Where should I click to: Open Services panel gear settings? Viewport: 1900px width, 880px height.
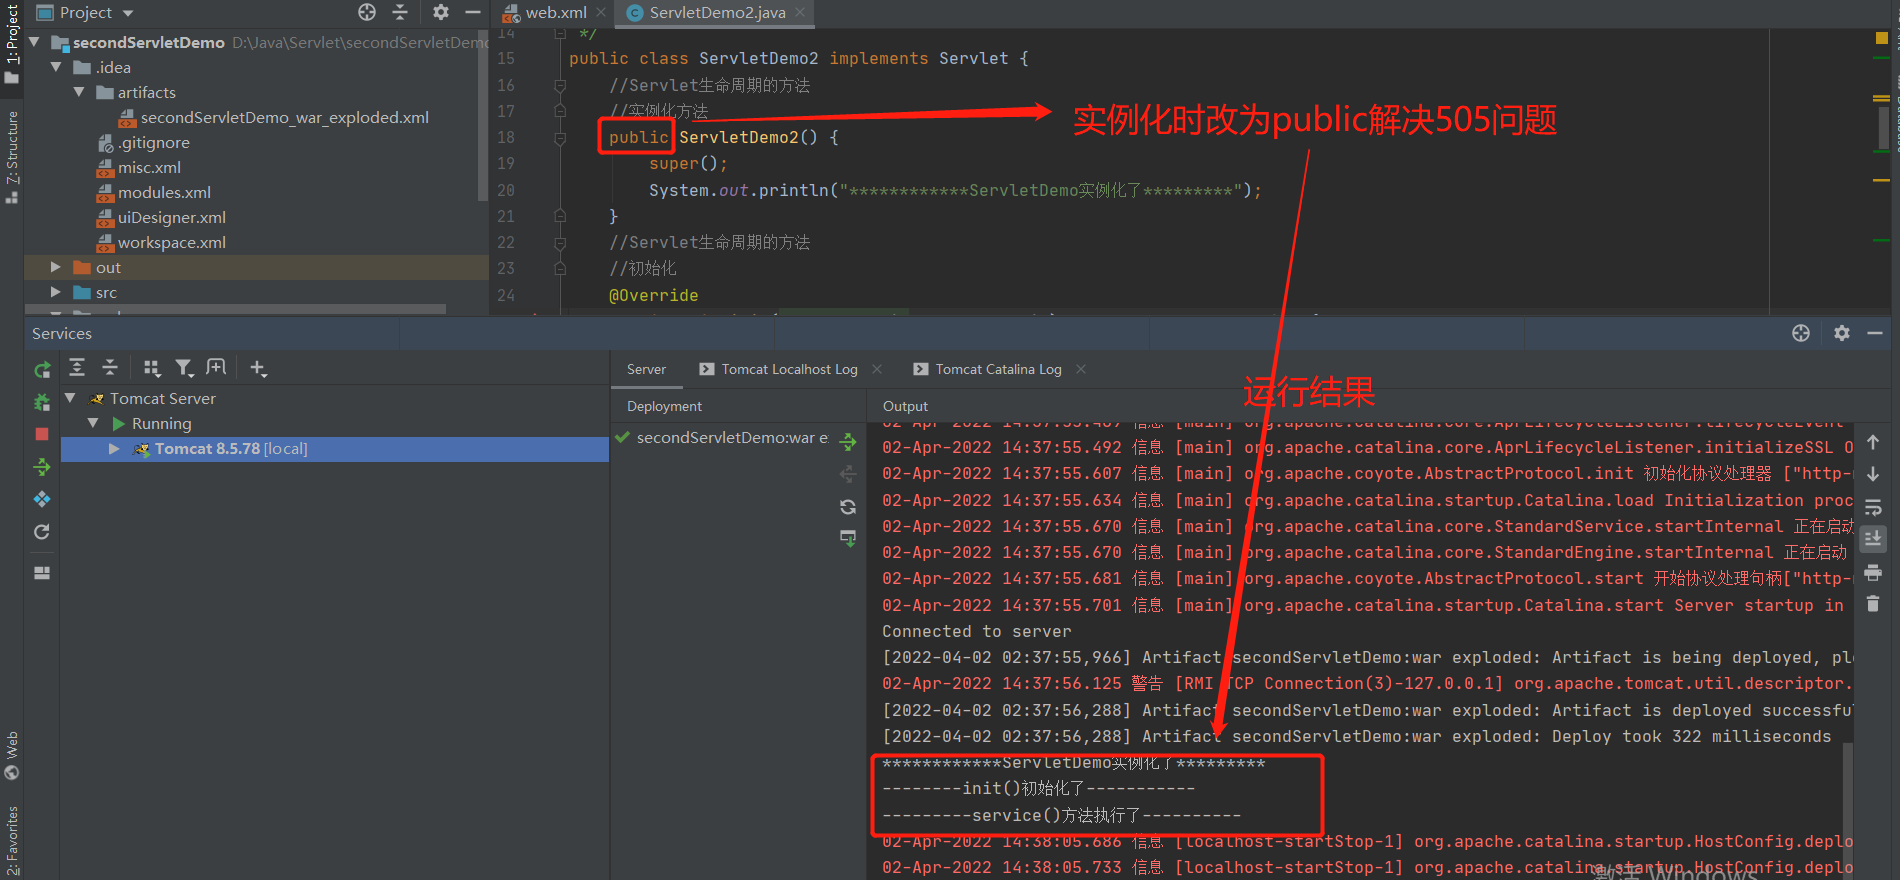click(1842, 333)
